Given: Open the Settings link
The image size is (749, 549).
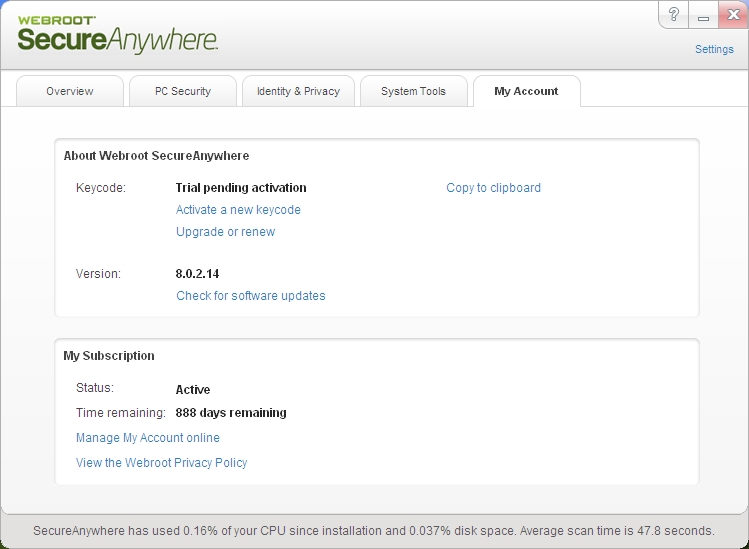Looking at the screenshot, I should [714, 49].
